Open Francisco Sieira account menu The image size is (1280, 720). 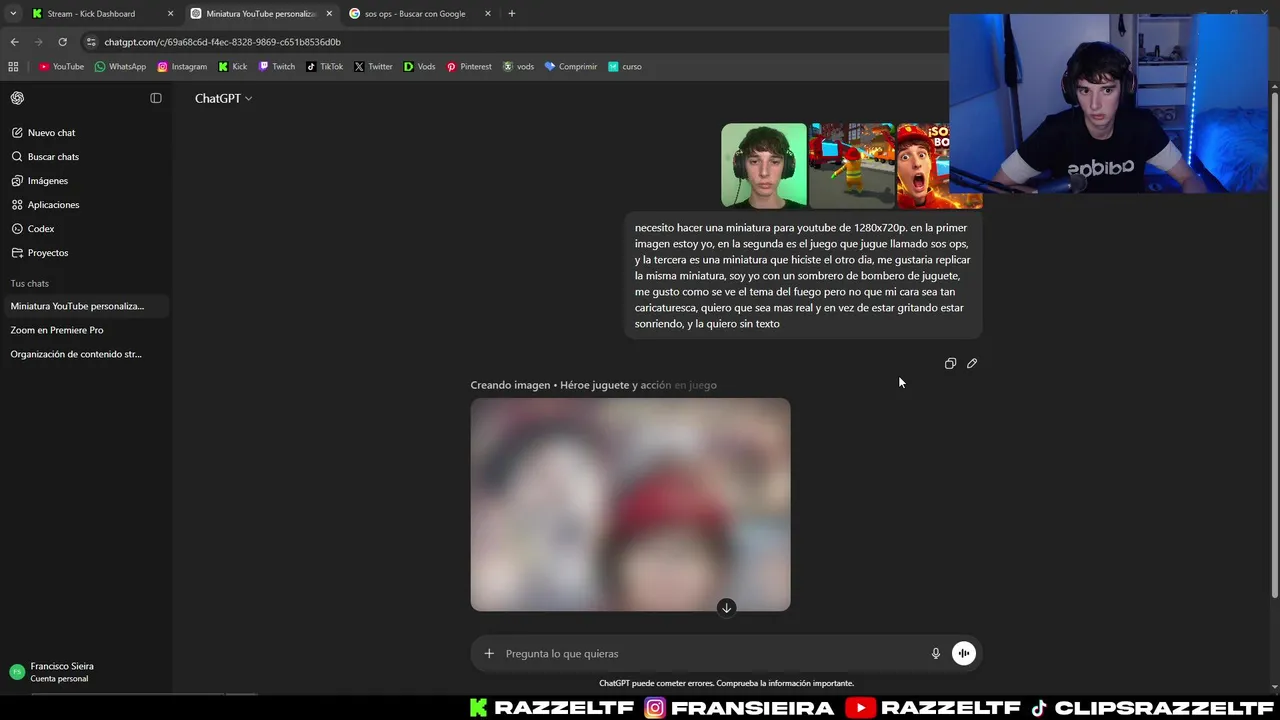84,672
